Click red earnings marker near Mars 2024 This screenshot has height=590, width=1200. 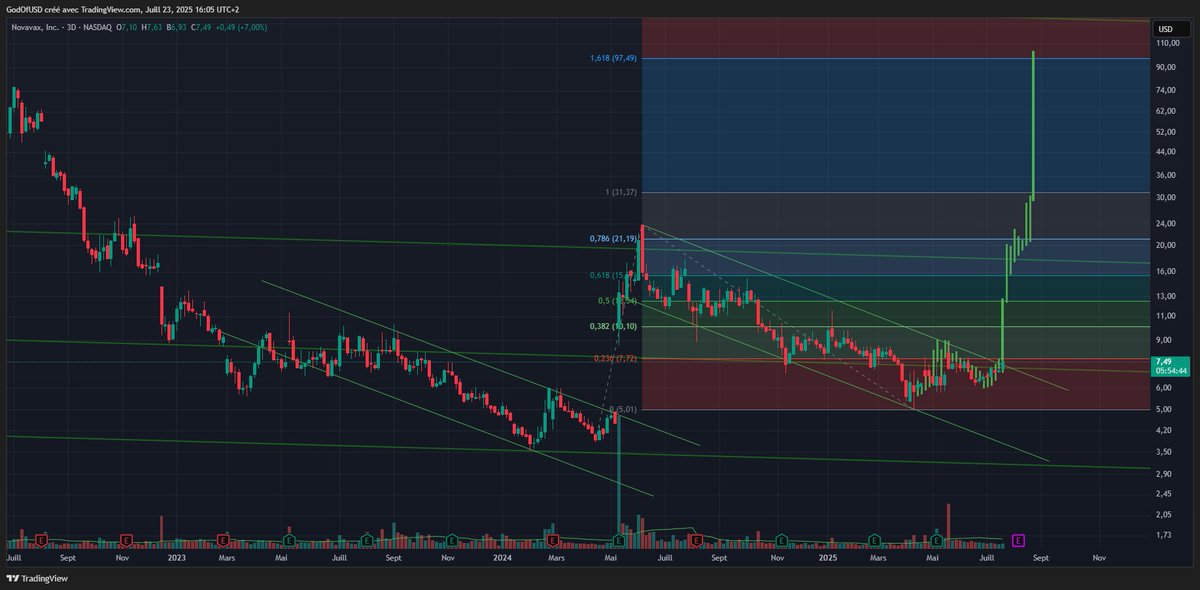[x=552, y=540]
